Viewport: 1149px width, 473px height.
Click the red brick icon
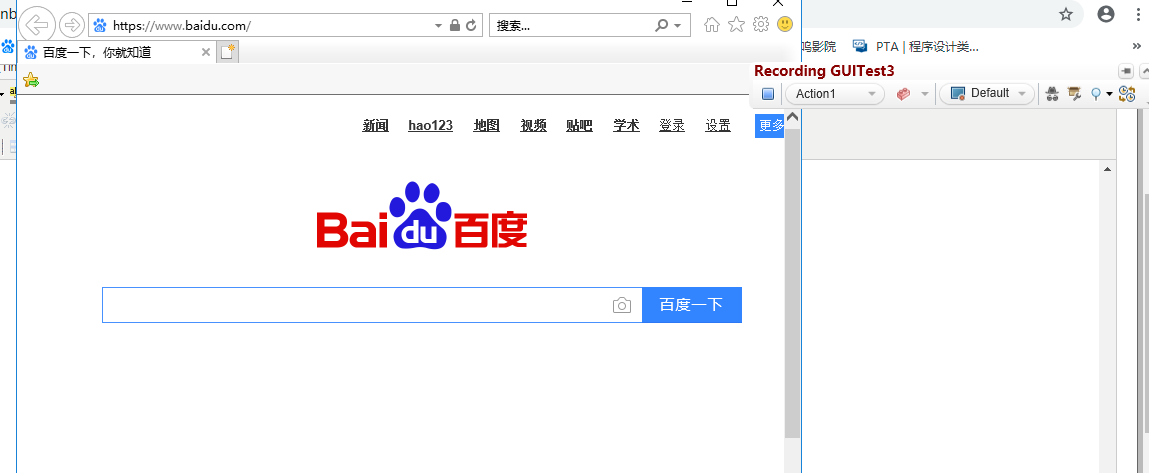click(904, 94)
